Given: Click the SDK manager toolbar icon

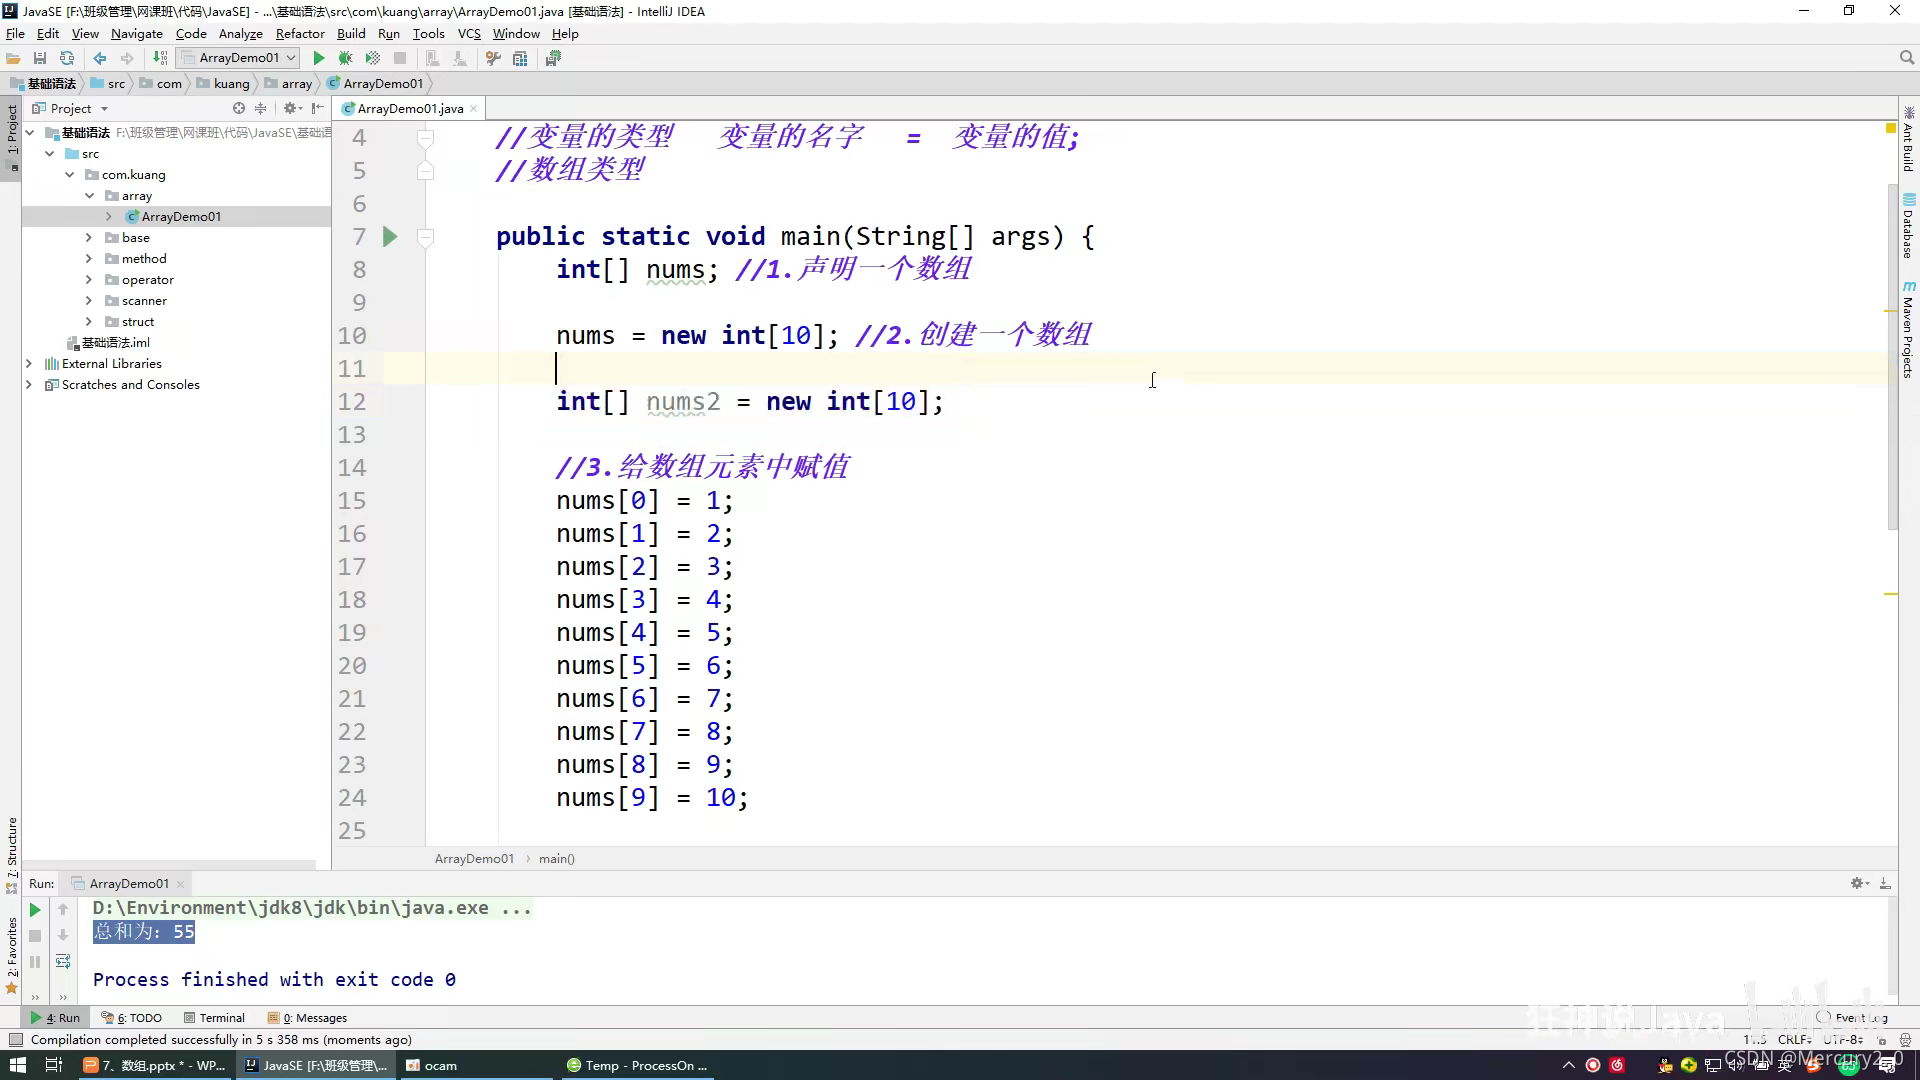Looking at the screenshot, I should point(553,58).
